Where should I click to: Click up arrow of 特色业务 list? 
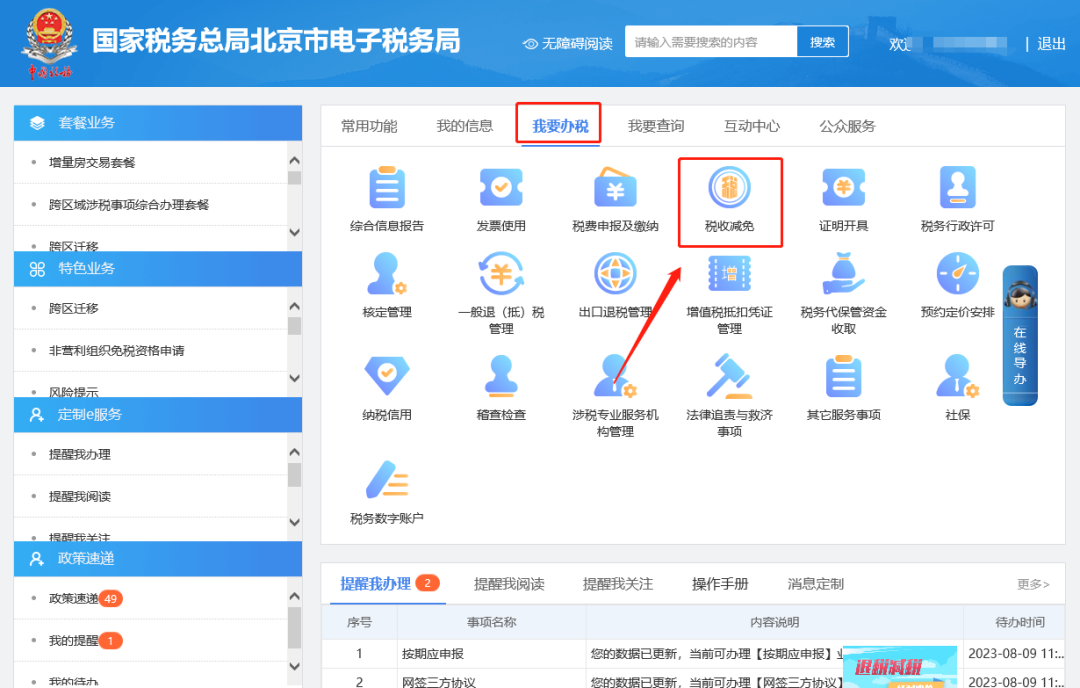(295, 306)
